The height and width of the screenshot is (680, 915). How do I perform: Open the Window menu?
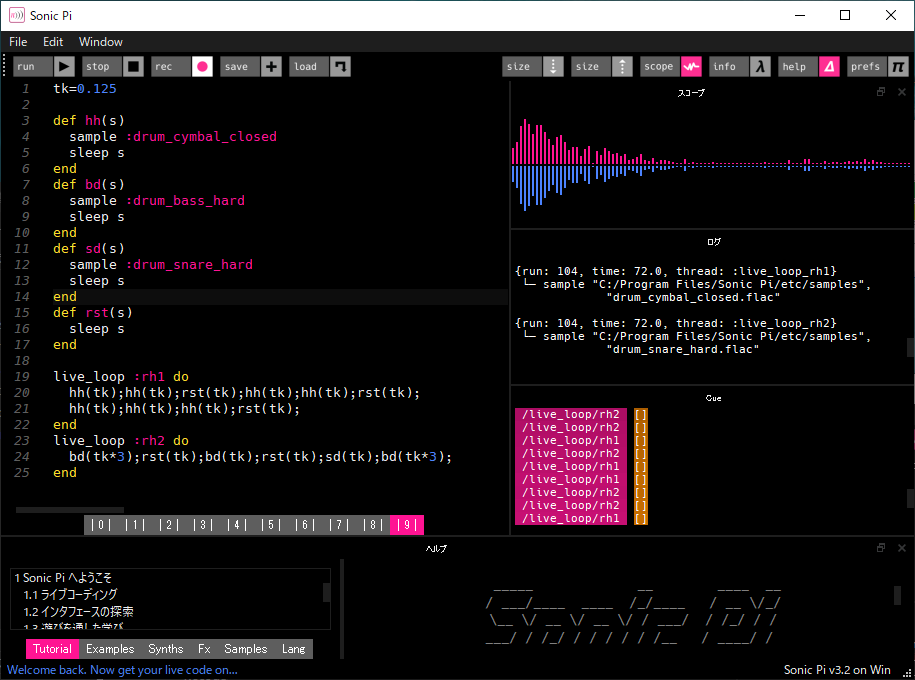click(101, 42)
